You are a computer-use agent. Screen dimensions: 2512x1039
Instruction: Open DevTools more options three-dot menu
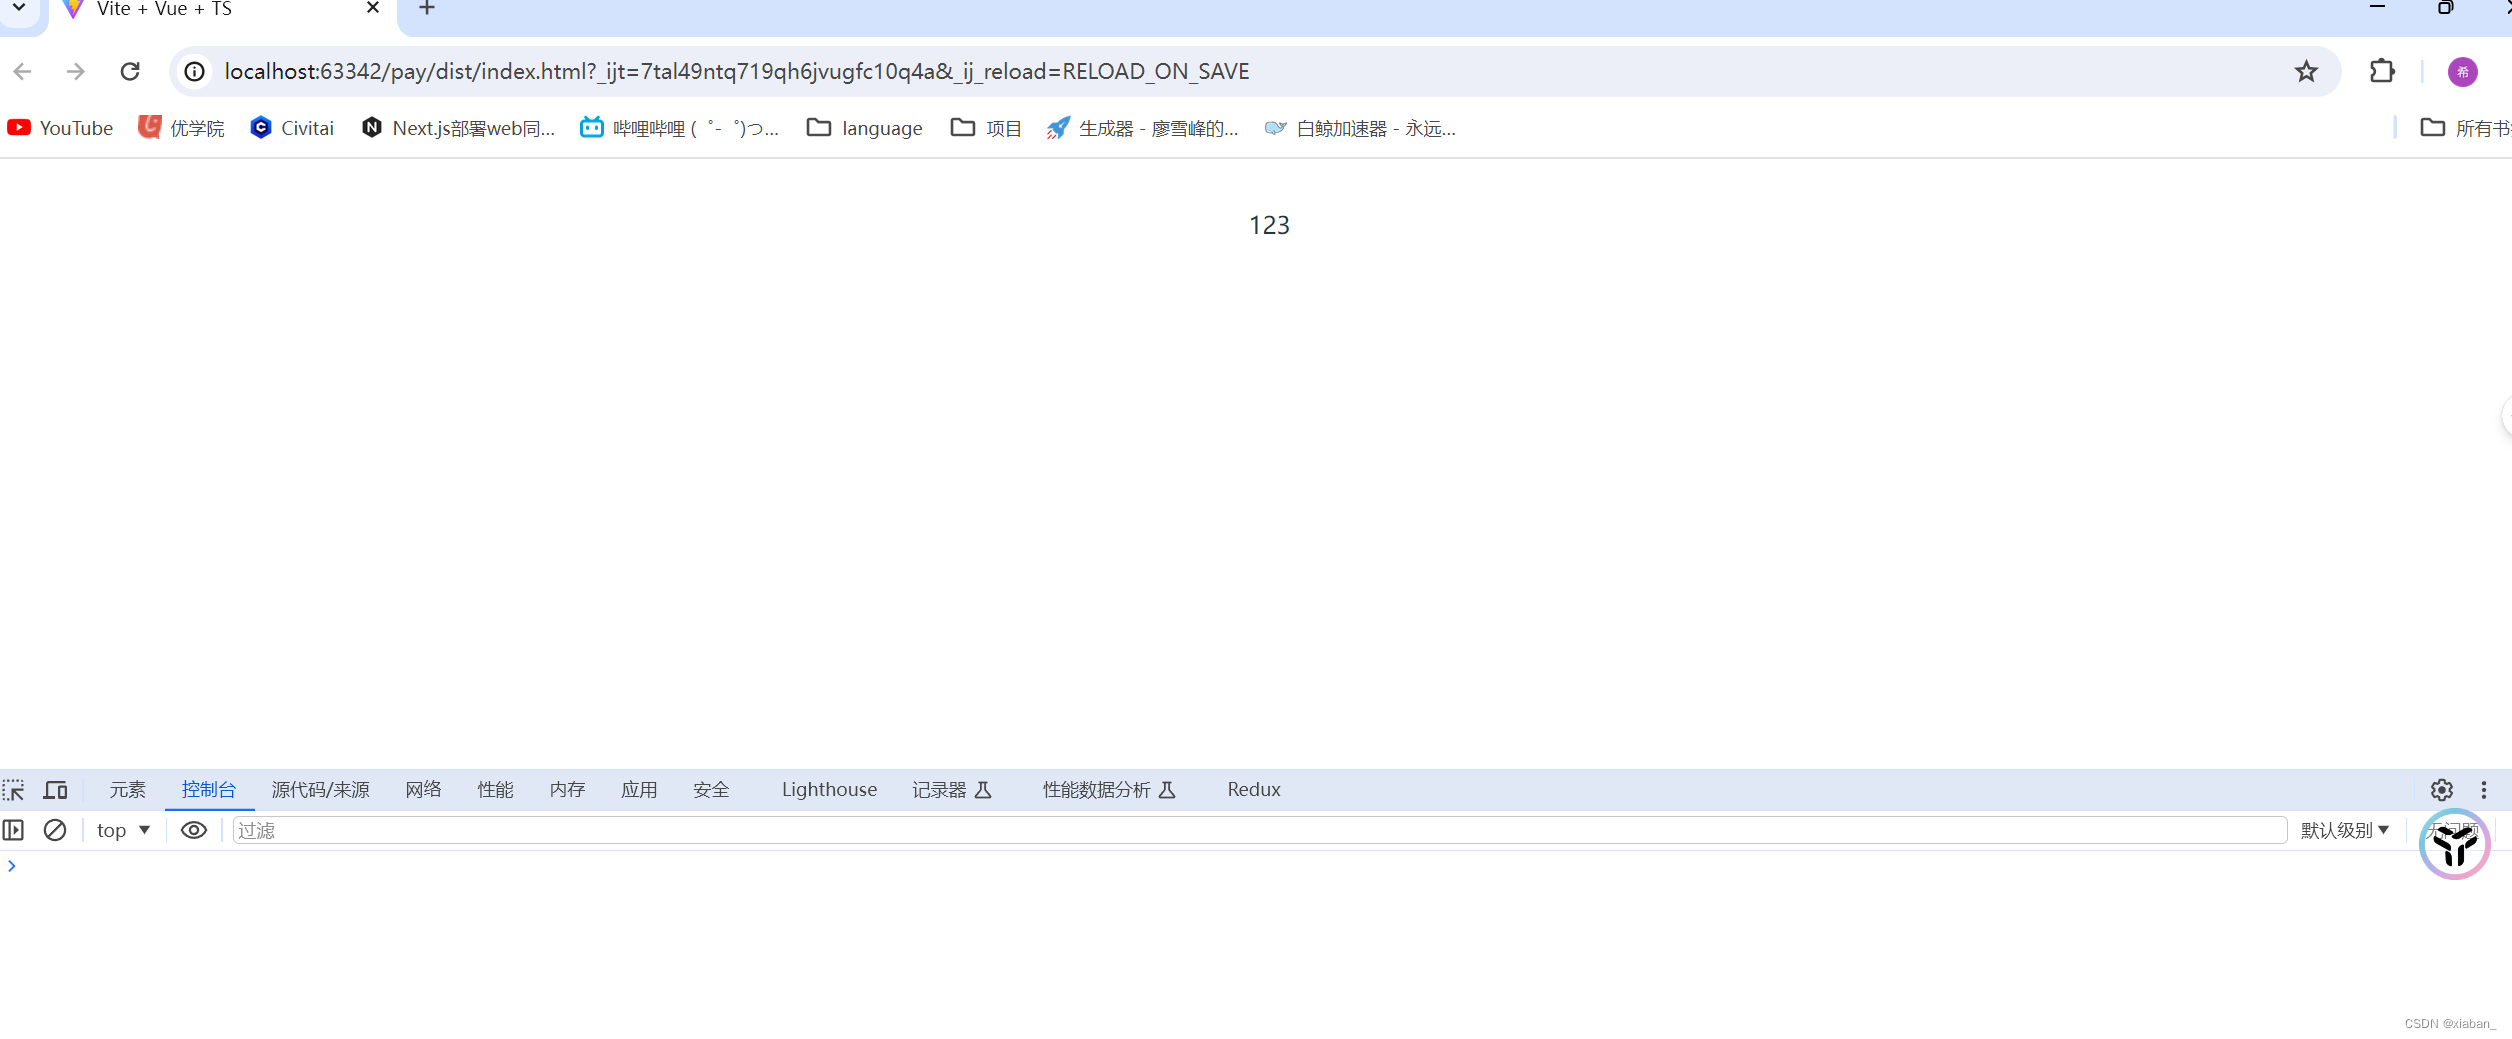(x=2484, y=789)
